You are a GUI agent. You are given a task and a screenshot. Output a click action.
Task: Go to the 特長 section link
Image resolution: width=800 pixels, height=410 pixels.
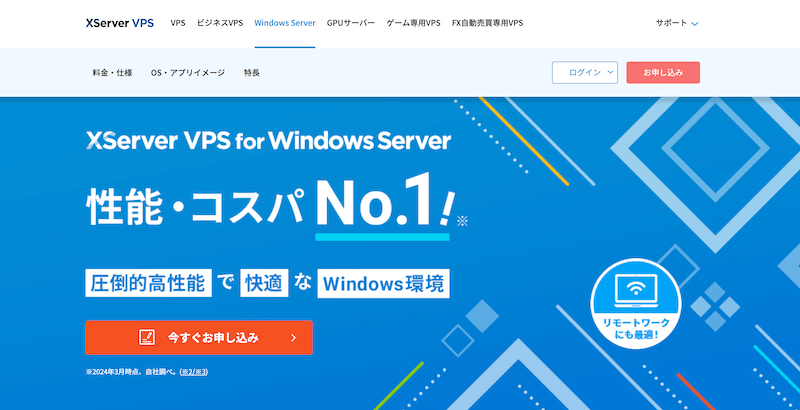252,72
